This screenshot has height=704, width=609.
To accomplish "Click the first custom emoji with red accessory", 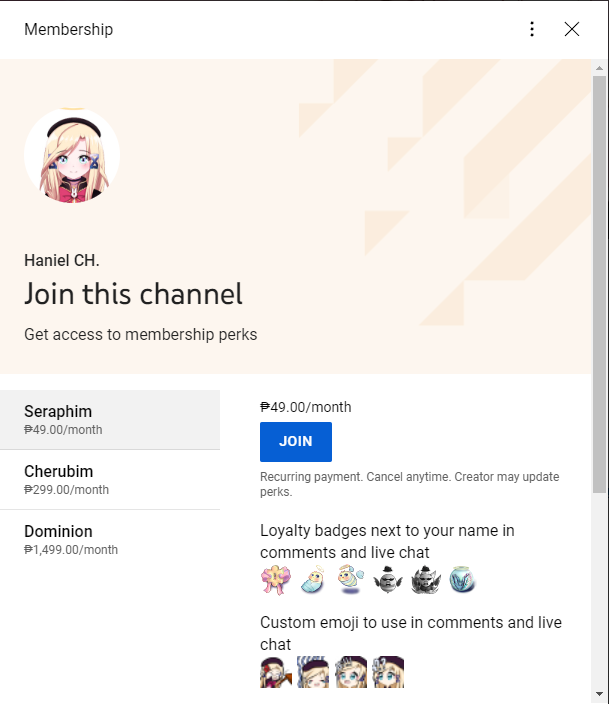I will (x=276, y=672).
